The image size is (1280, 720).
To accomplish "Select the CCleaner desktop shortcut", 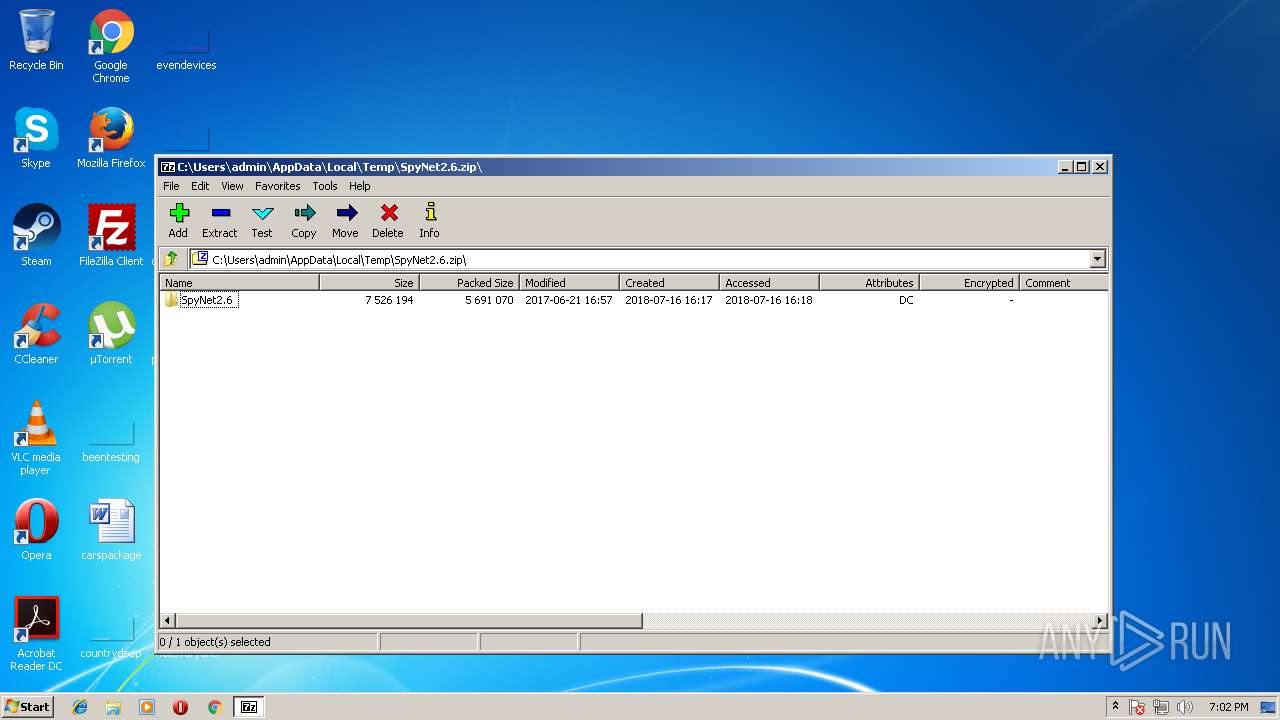I will 36,334.
